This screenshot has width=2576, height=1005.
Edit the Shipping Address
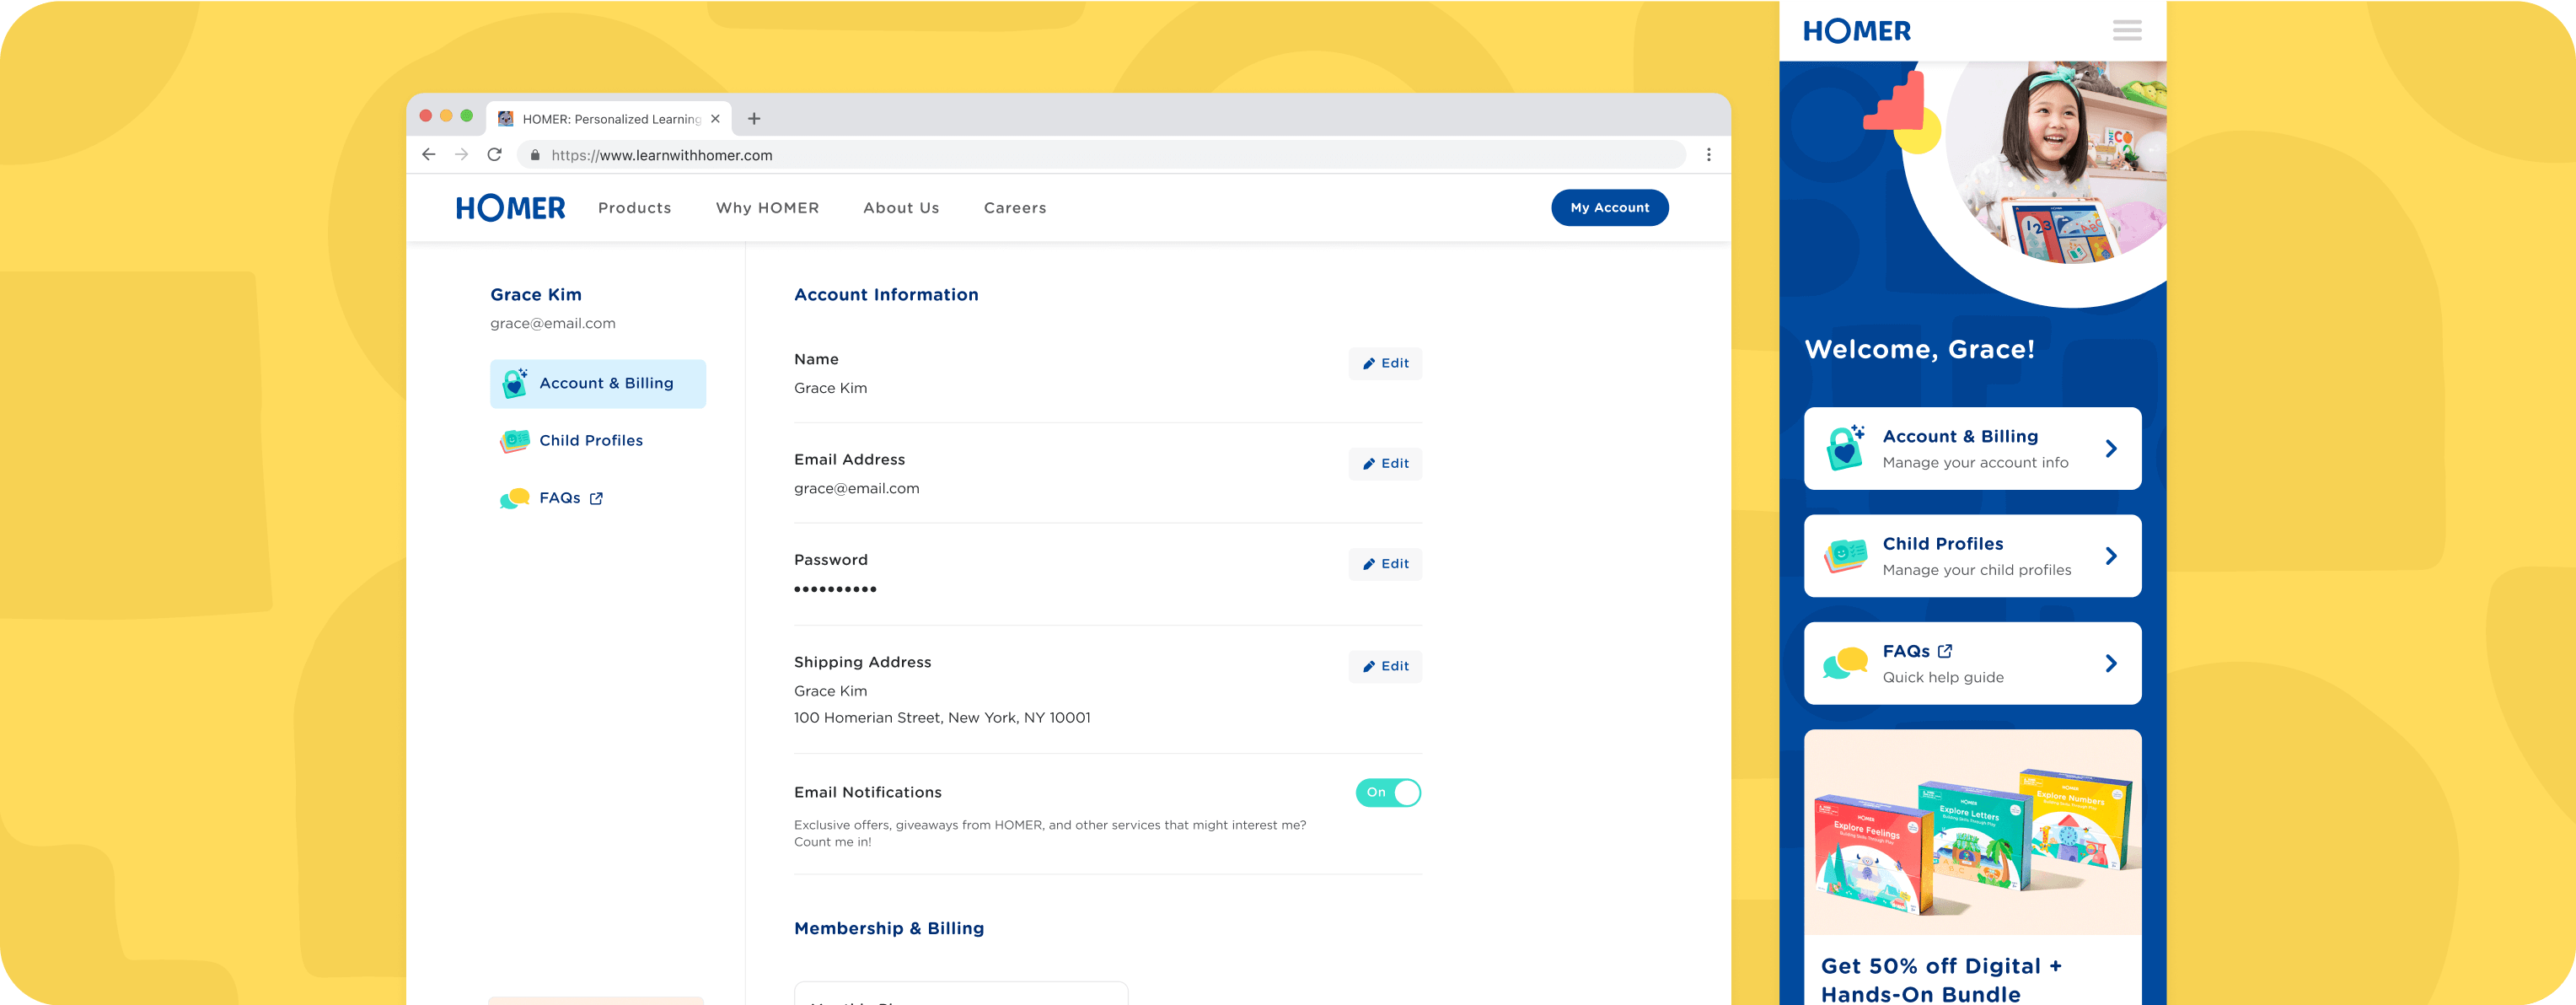click(1384, 666)
